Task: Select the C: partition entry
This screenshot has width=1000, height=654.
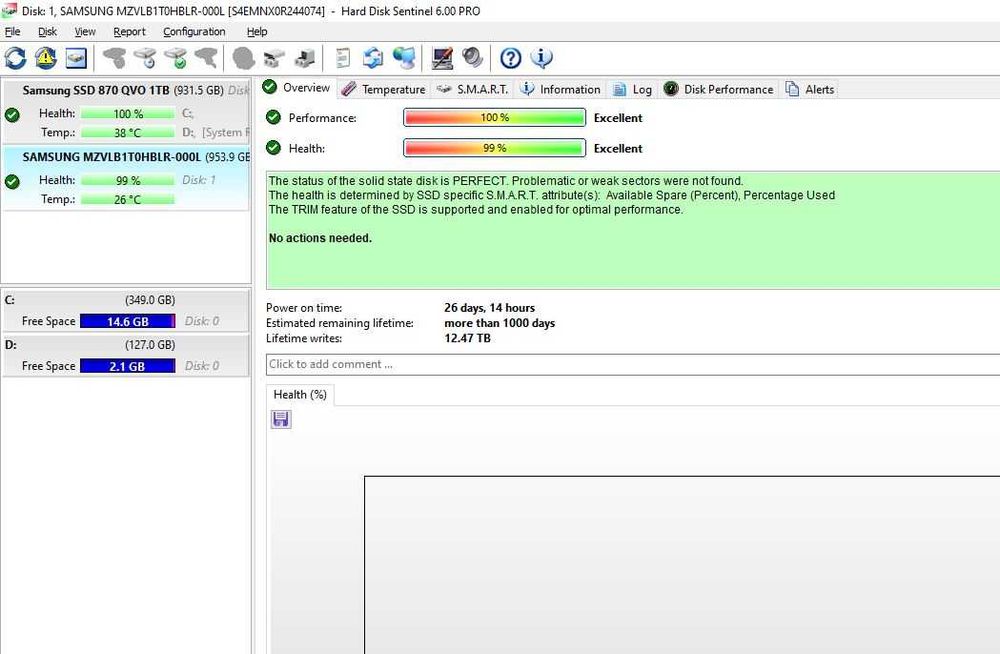Action: [126, 311]
